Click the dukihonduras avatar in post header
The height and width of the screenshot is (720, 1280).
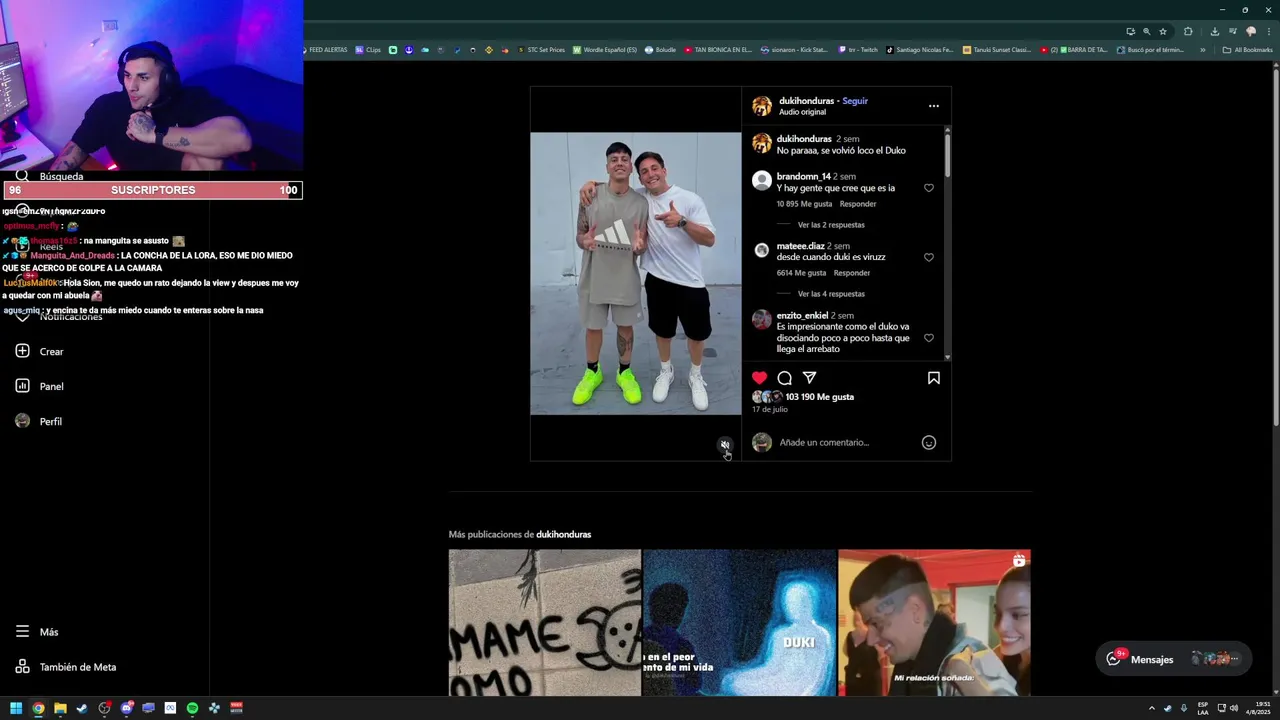(762, 106)
